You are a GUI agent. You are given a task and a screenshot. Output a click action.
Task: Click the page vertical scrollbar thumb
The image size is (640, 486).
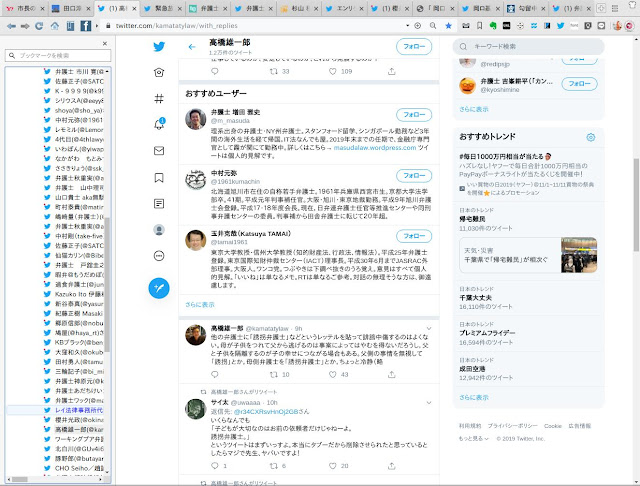coord(636,205)
